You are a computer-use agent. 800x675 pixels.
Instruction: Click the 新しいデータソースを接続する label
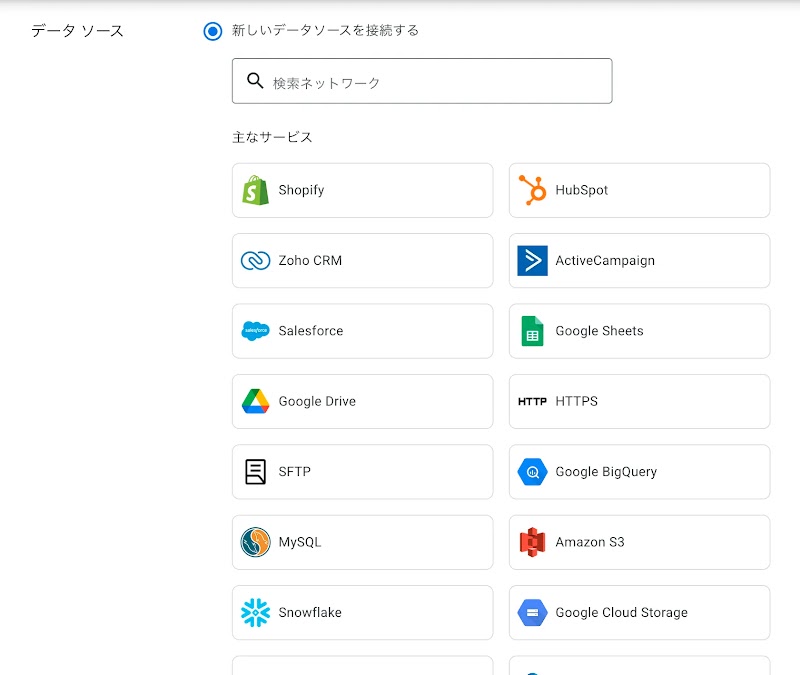point(325,31)
